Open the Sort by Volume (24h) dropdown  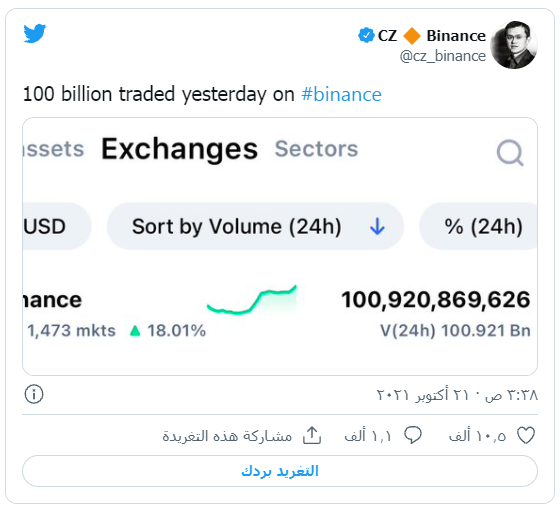point(255,226)
